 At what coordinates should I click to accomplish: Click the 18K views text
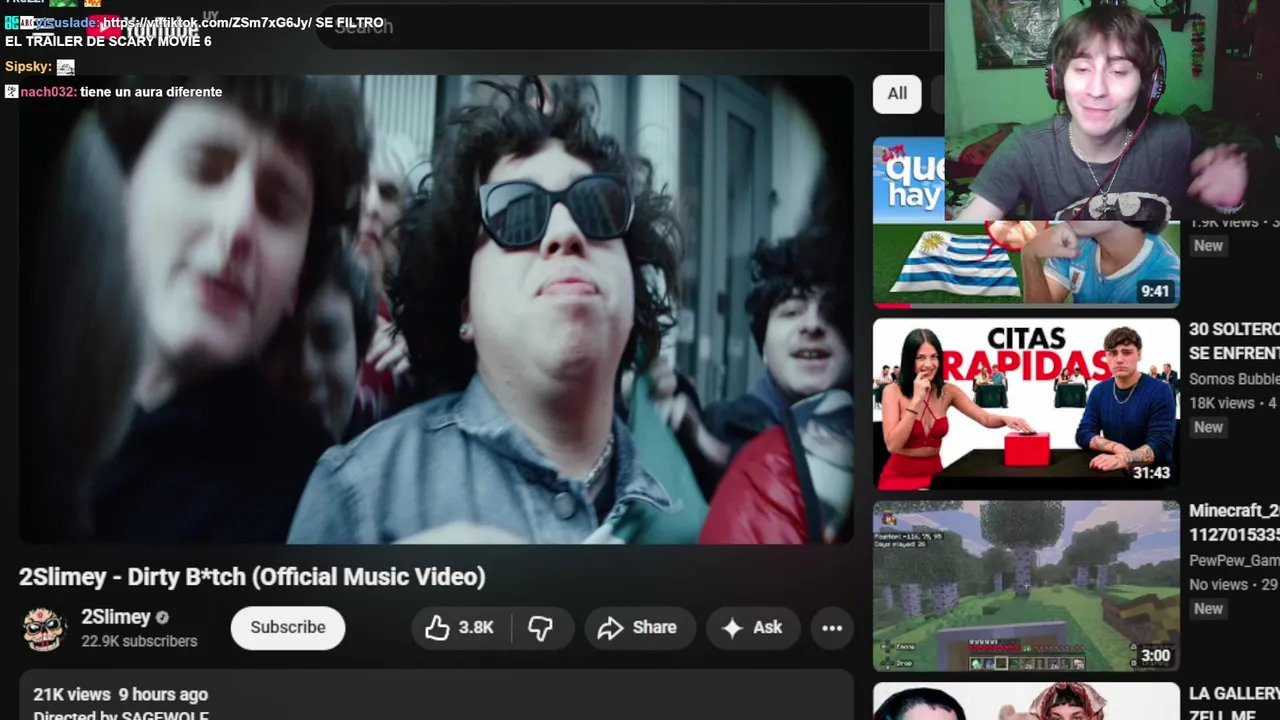tap(1221, 403)
